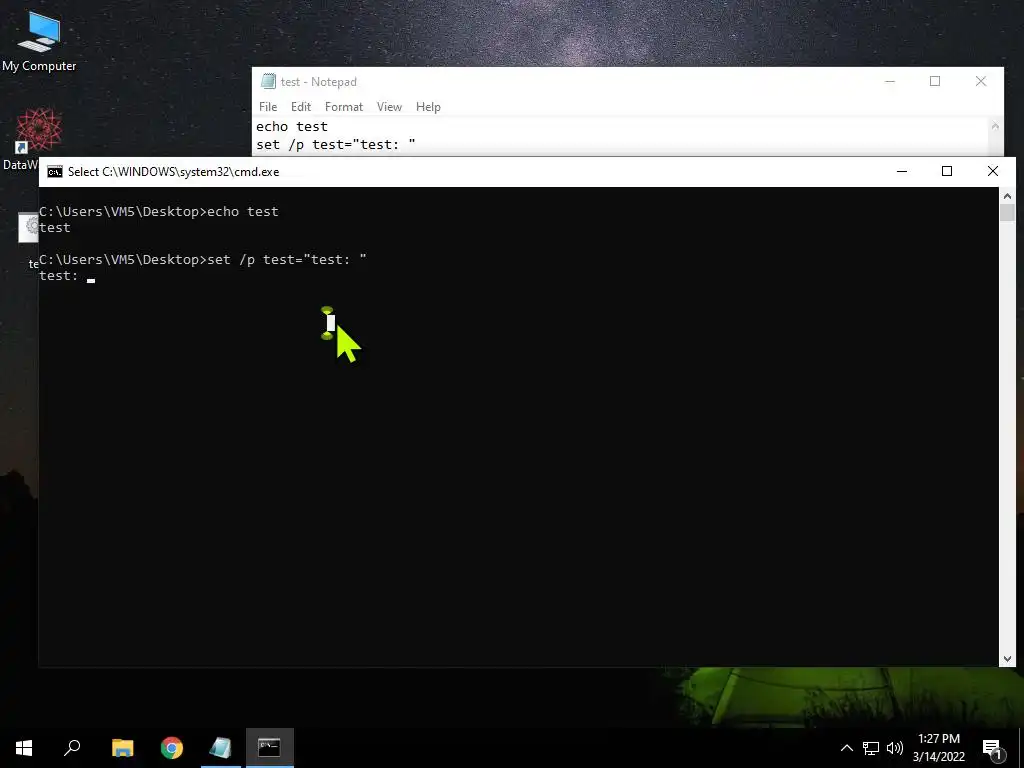Open Notepad Help menu

point(428,106)
